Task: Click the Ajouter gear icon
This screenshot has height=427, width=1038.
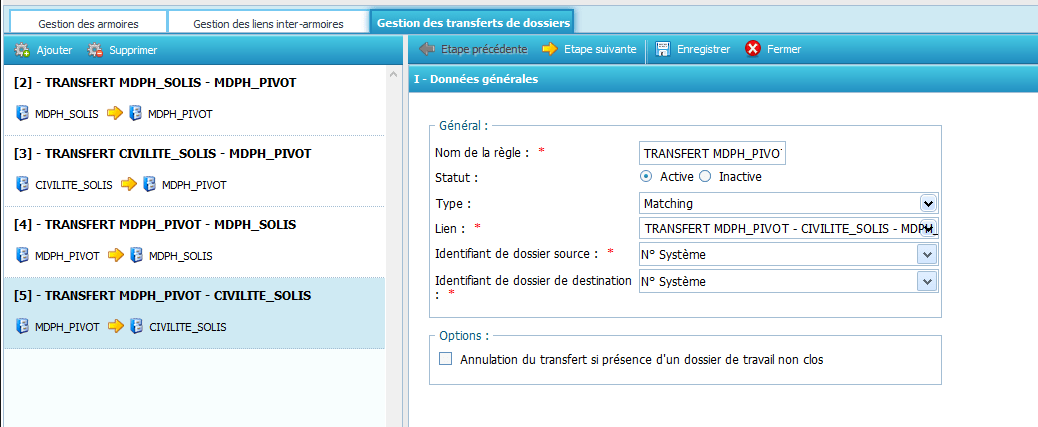Action: 22,49
